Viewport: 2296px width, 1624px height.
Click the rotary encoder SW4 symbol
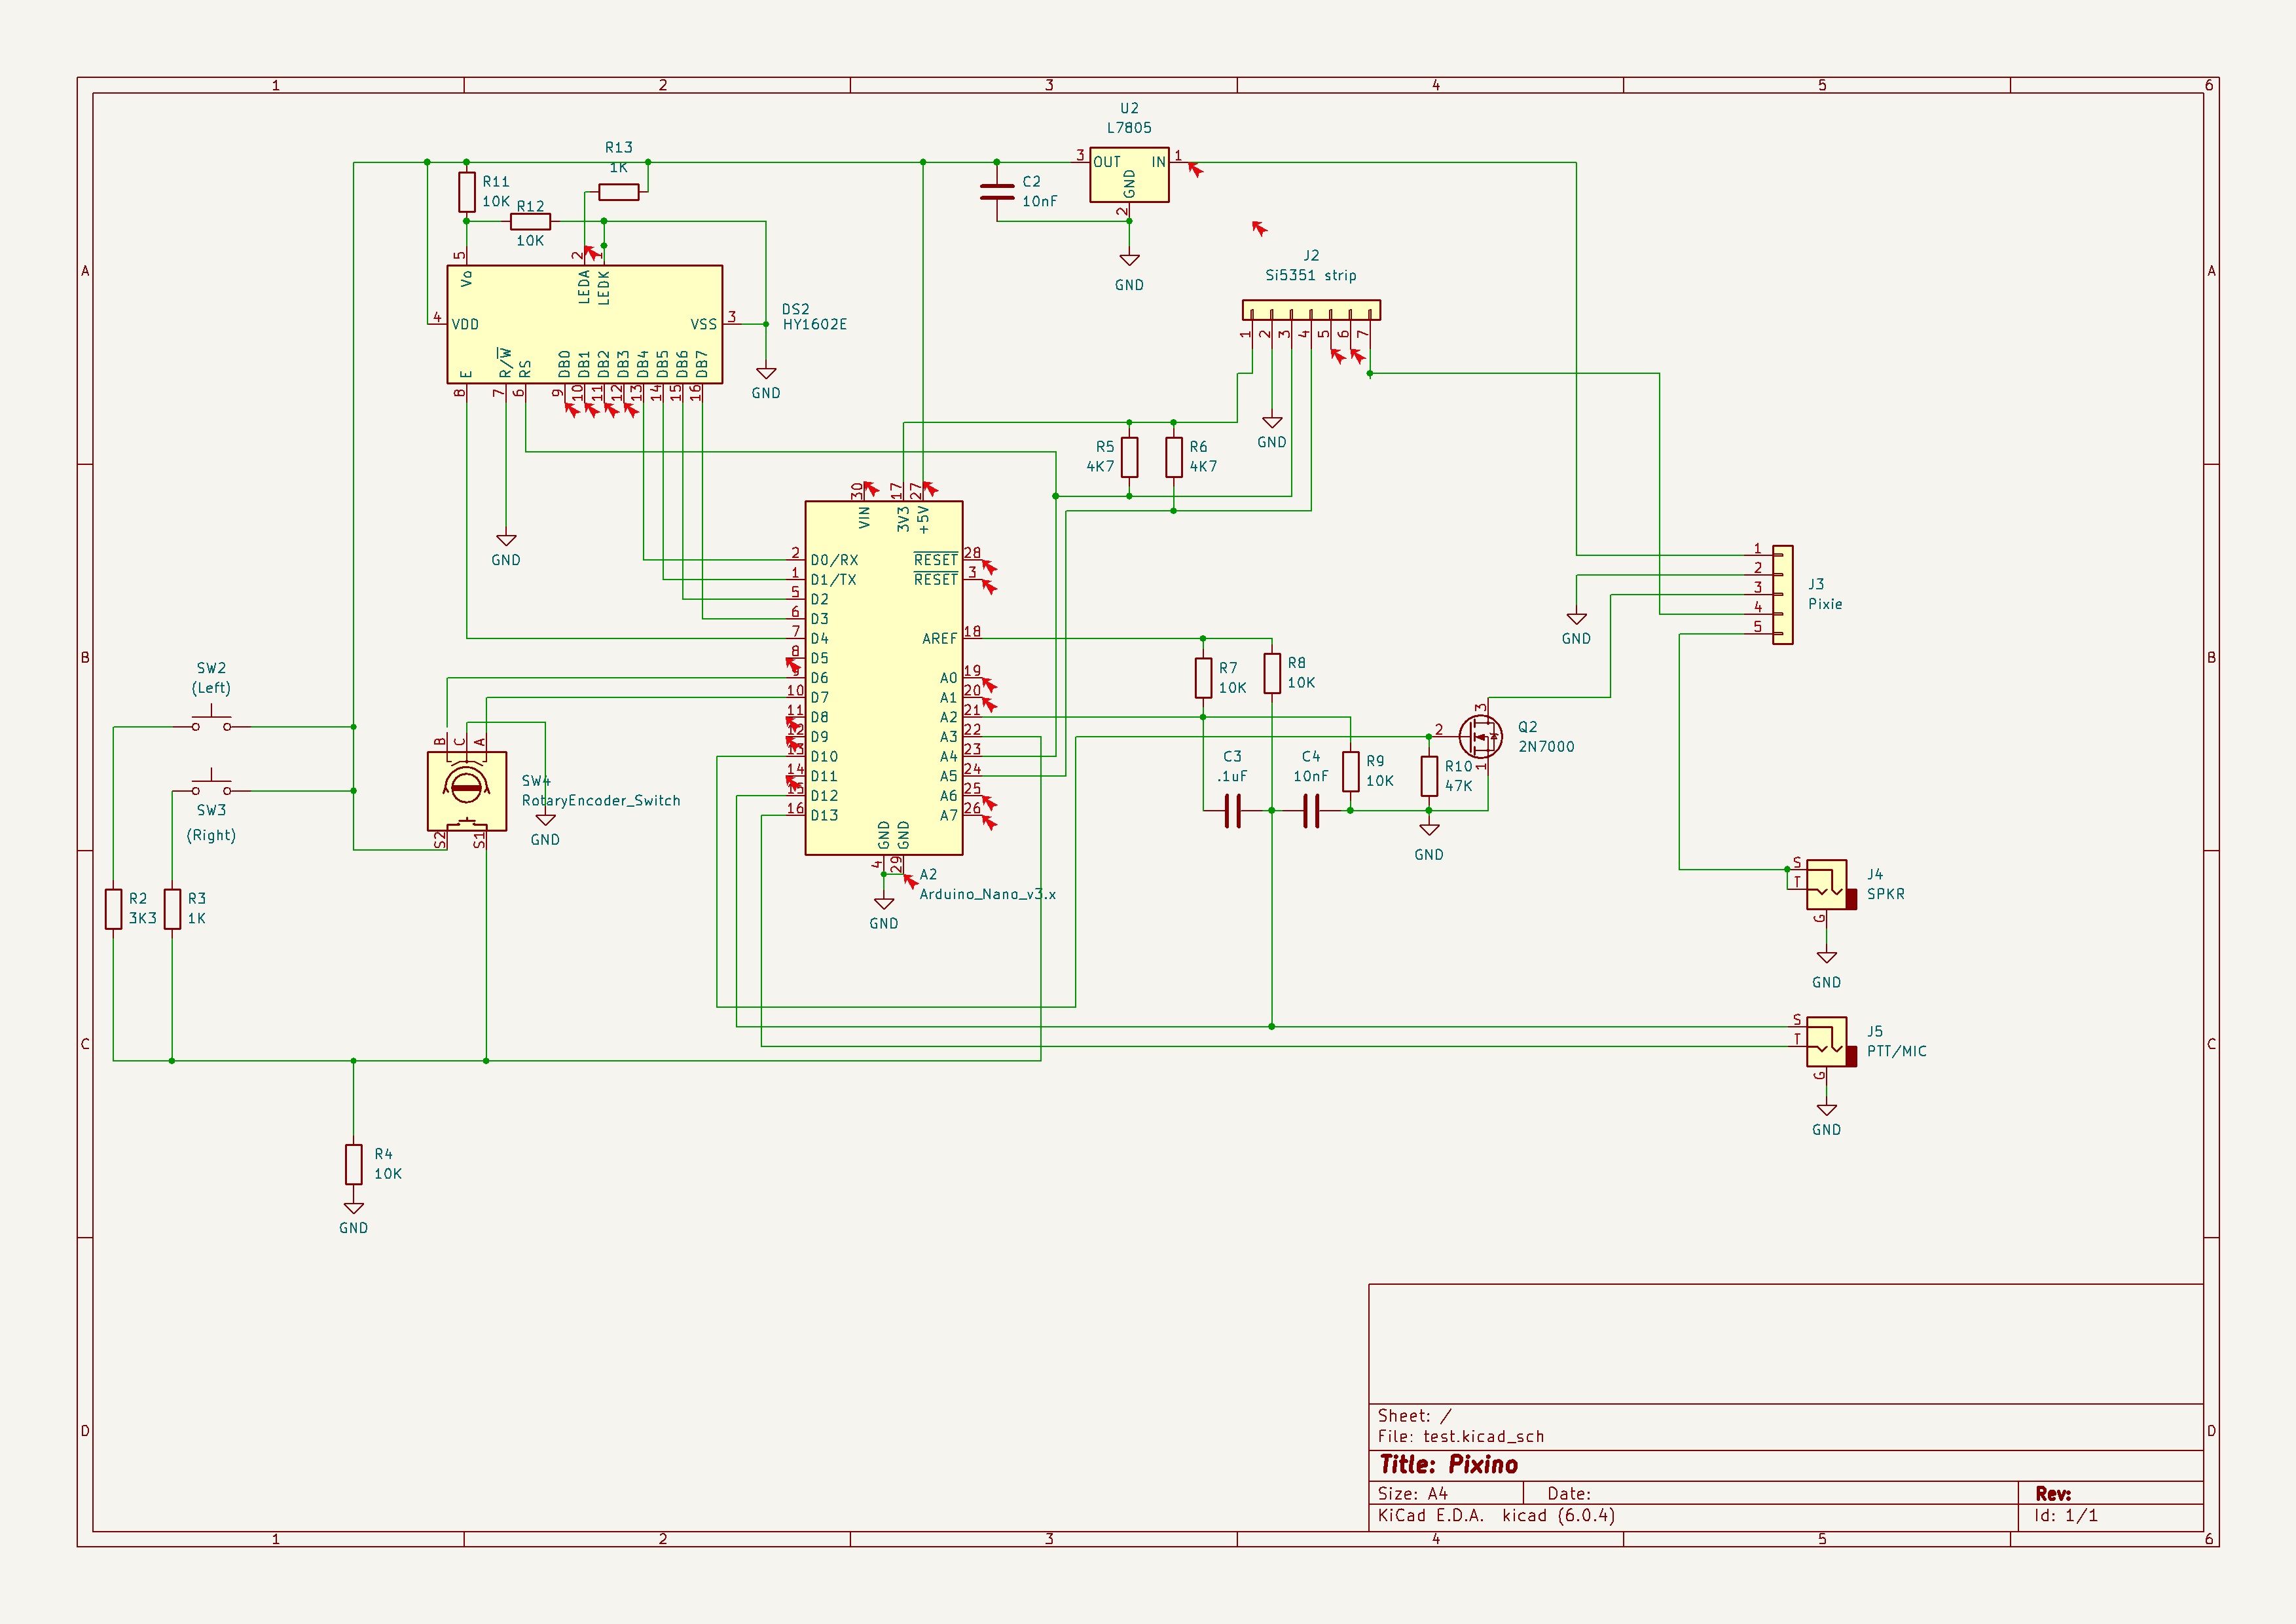click(466, 790)
